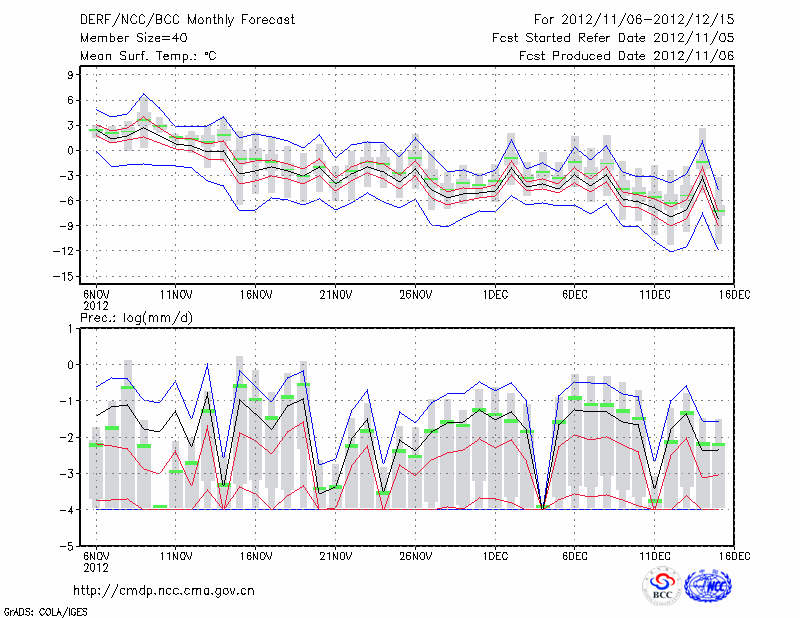Image resolution: width=800 pixels, height=618 pixels.
Task: Select the forecast period 2012/11/06-2012/12/15 text
Action: 634,19
